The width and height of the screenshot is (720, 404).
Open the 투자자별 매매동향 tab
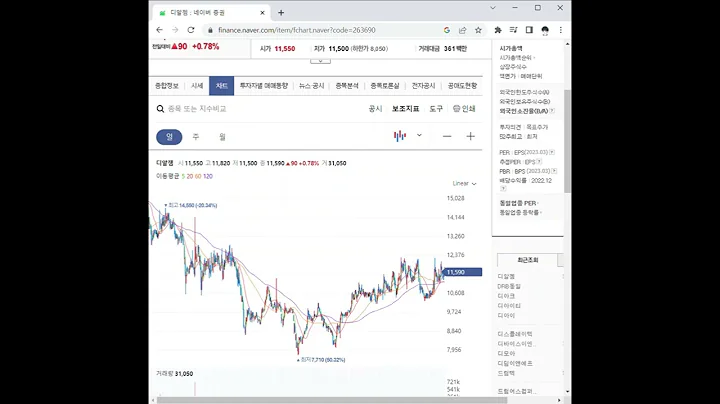click(264, 86)
